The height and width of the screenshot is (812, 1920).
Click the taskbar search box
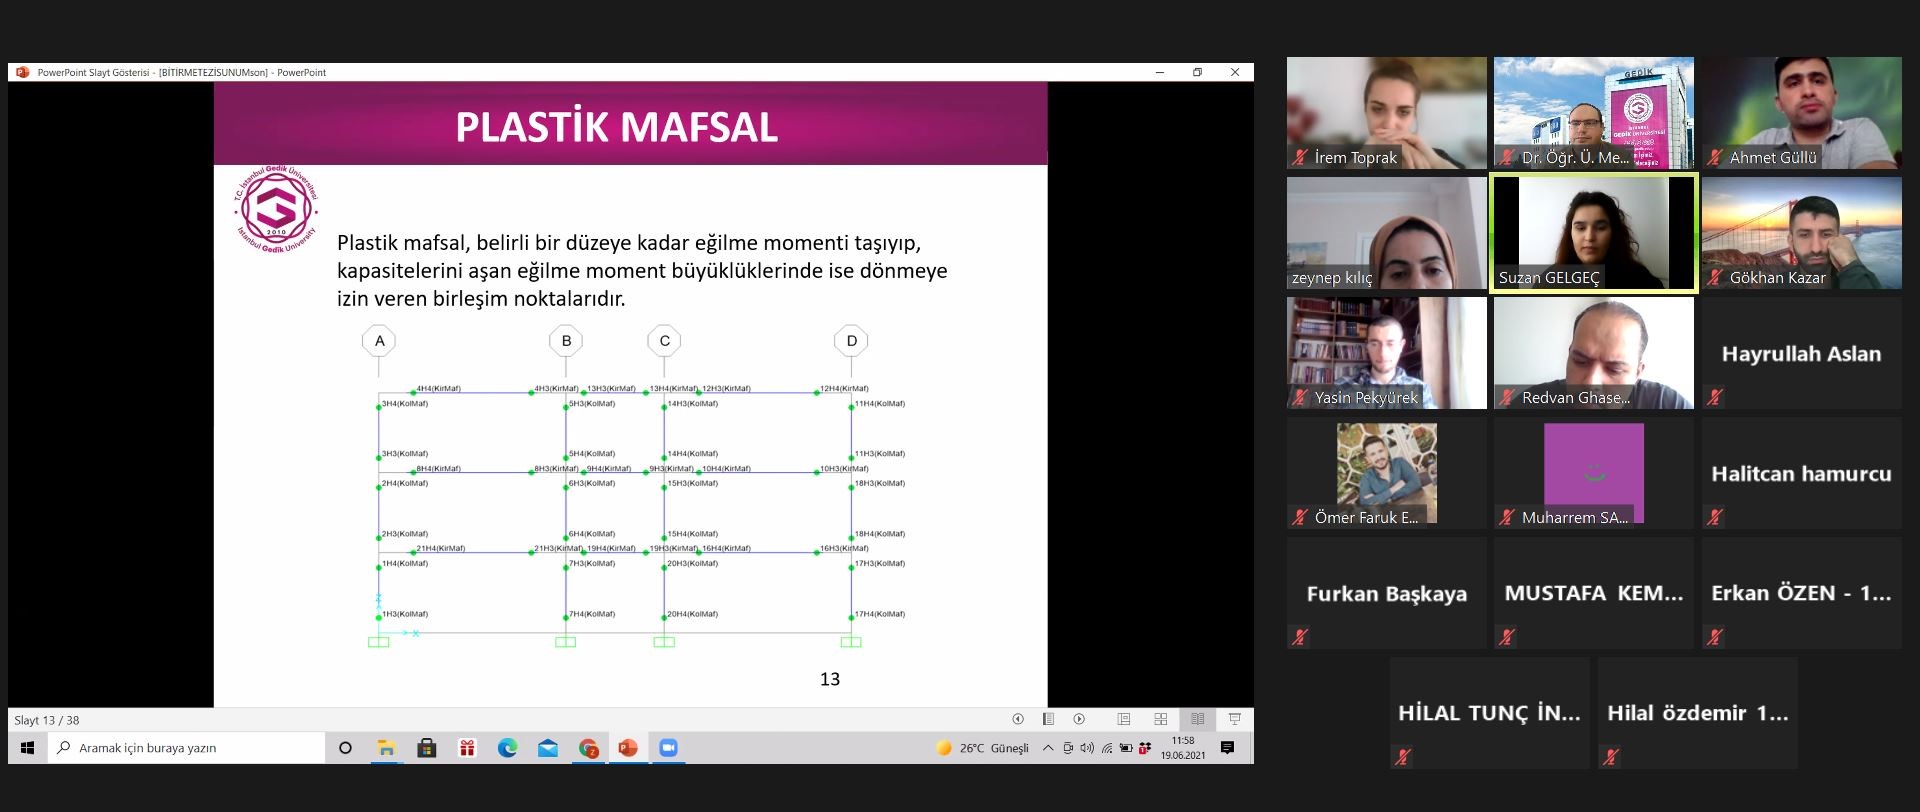(186, 748)
